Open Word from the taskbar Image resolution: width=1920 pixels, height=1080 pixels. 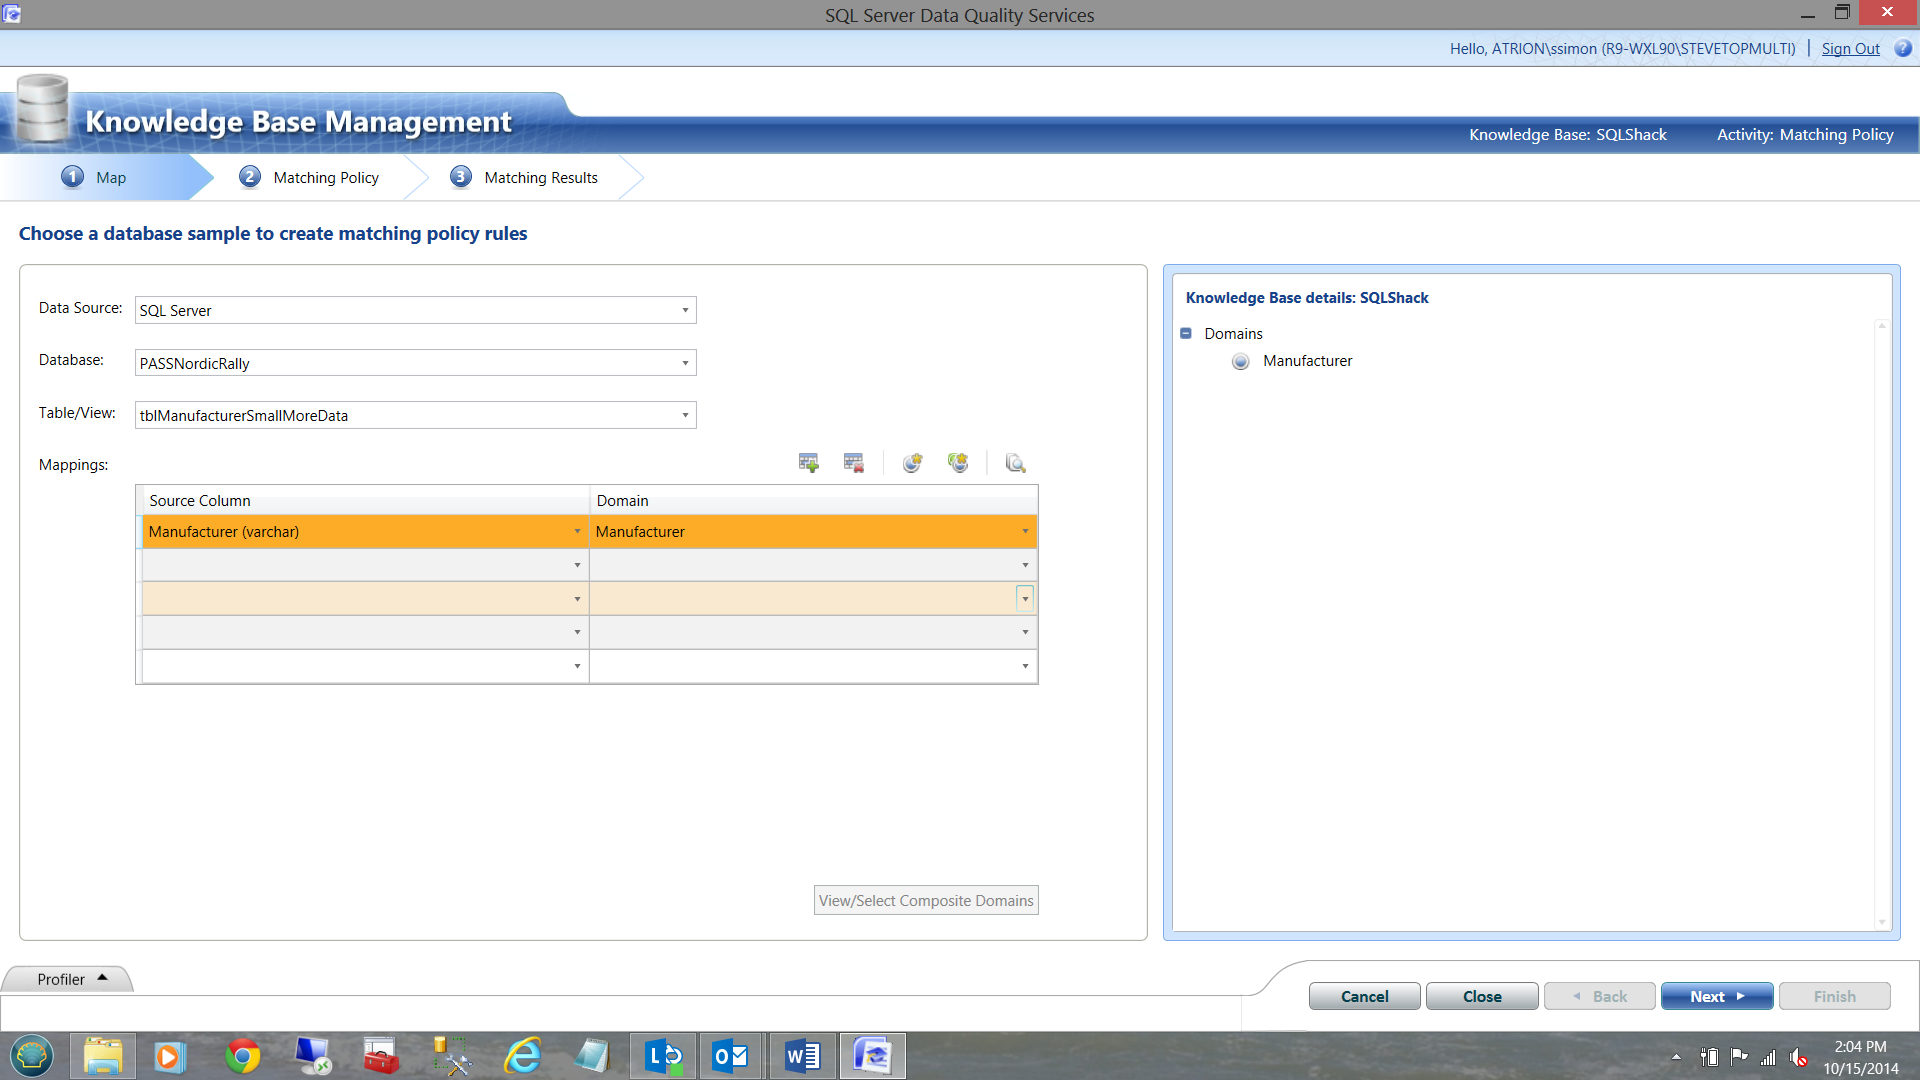coord(802,1056)
